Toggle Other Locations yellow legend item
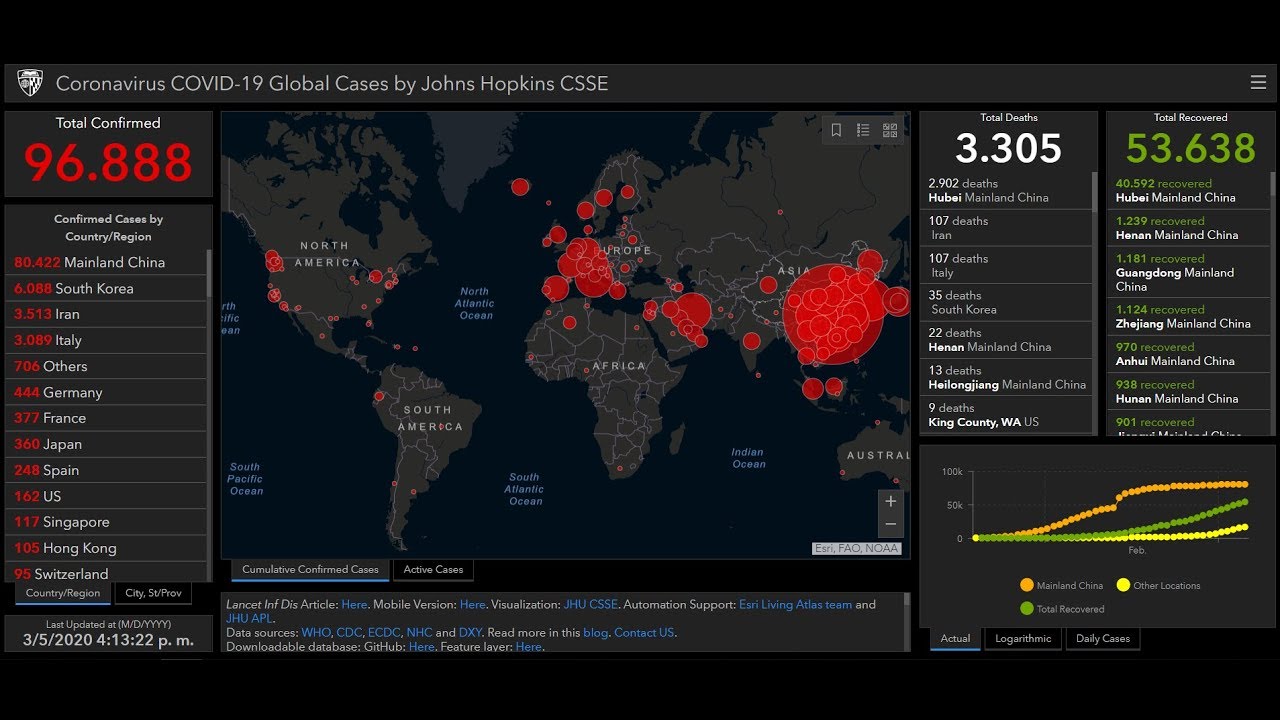This screenshot has width=1280, height=720. coord(1158,586)
